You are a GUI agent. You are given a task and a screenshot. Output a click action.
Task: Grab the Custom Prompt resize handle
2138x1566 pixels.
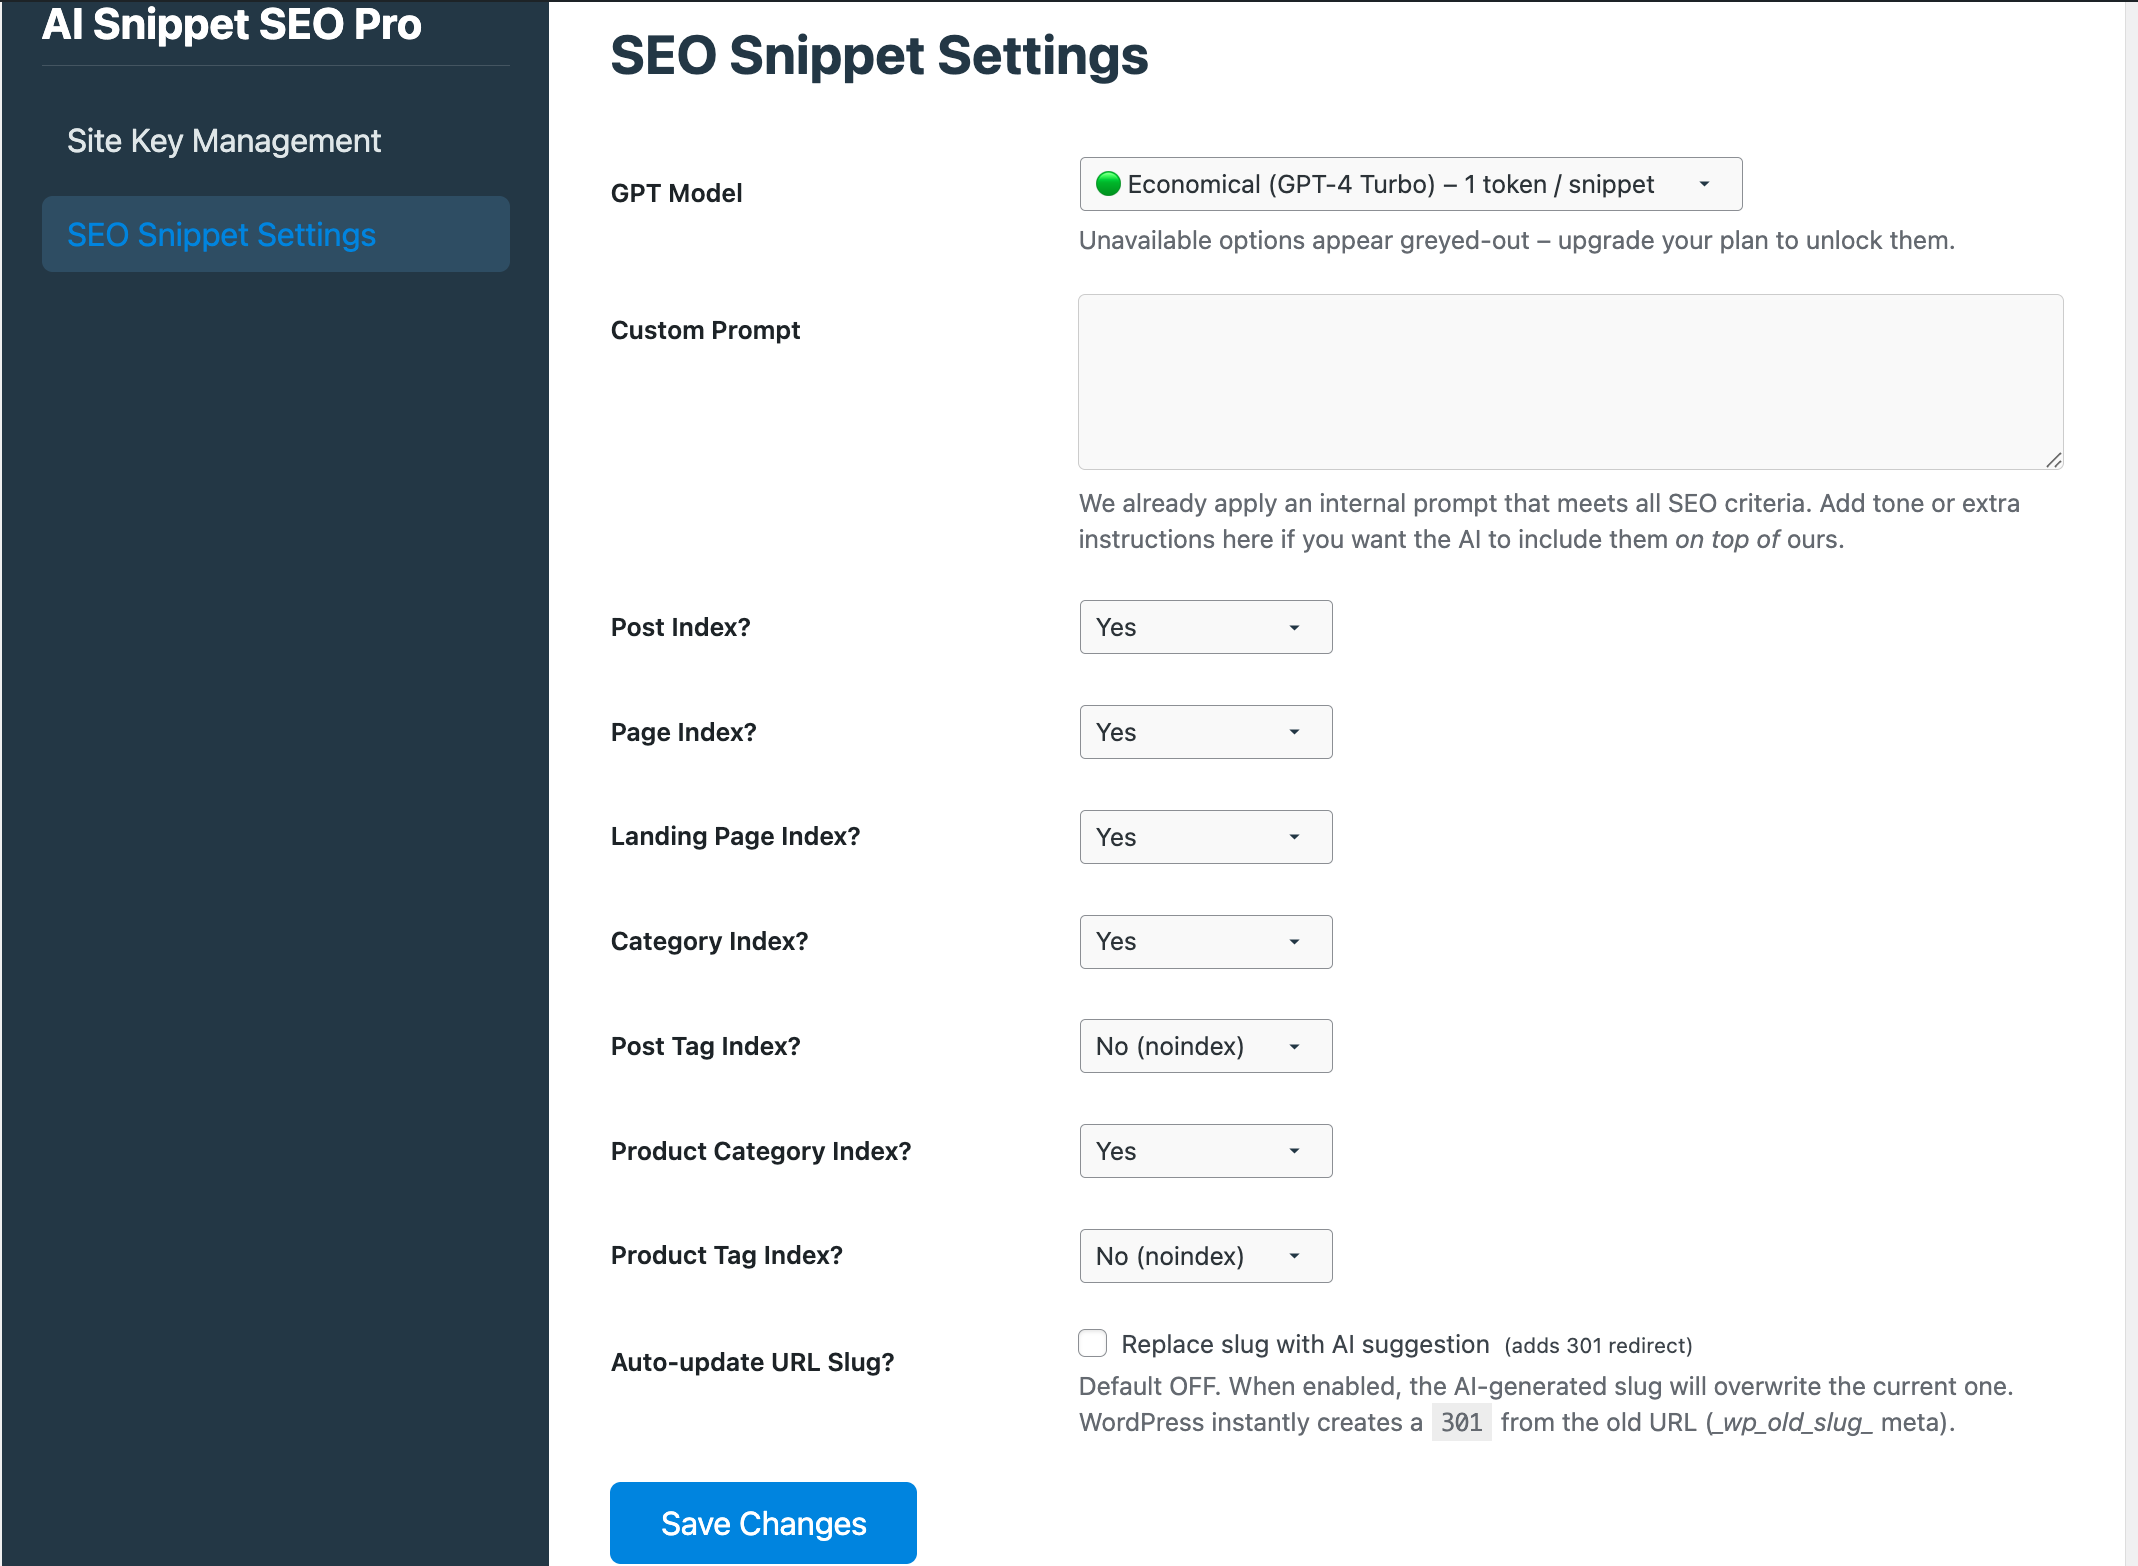pos(2053,460)
